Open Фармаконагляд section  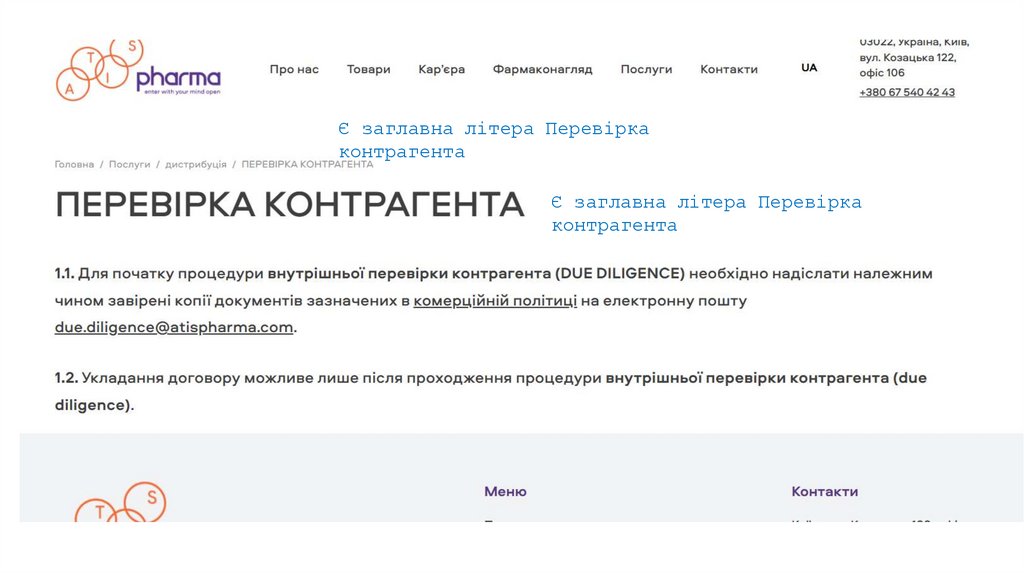coord(543,69)
